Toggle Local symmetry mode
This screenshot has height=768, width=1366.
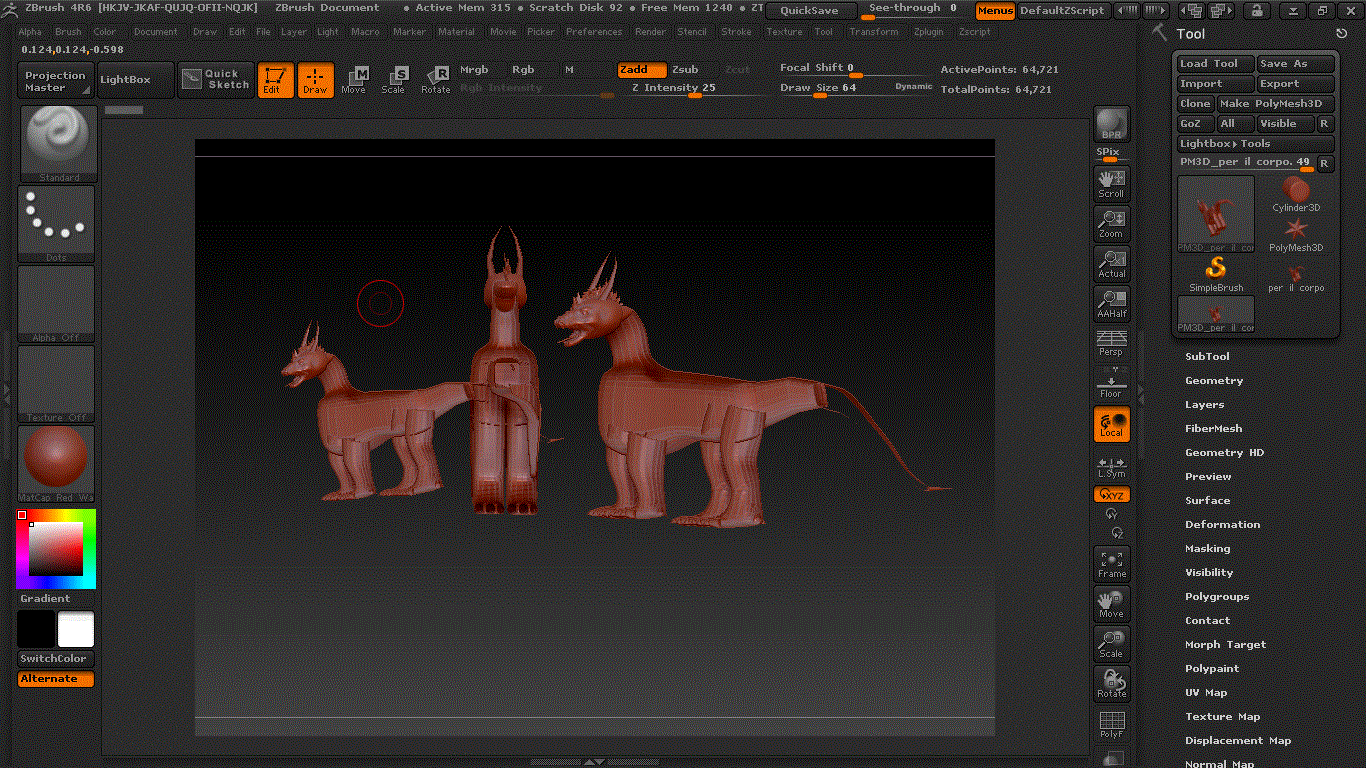[x=1112, y=423]
